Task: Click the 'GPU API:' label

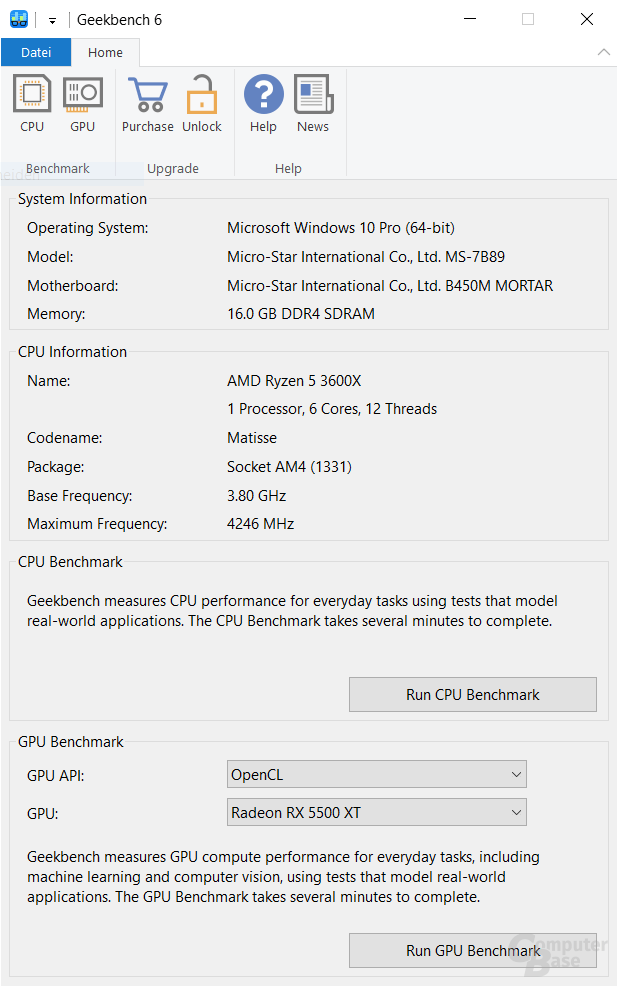Action: [x=55, y=776]
